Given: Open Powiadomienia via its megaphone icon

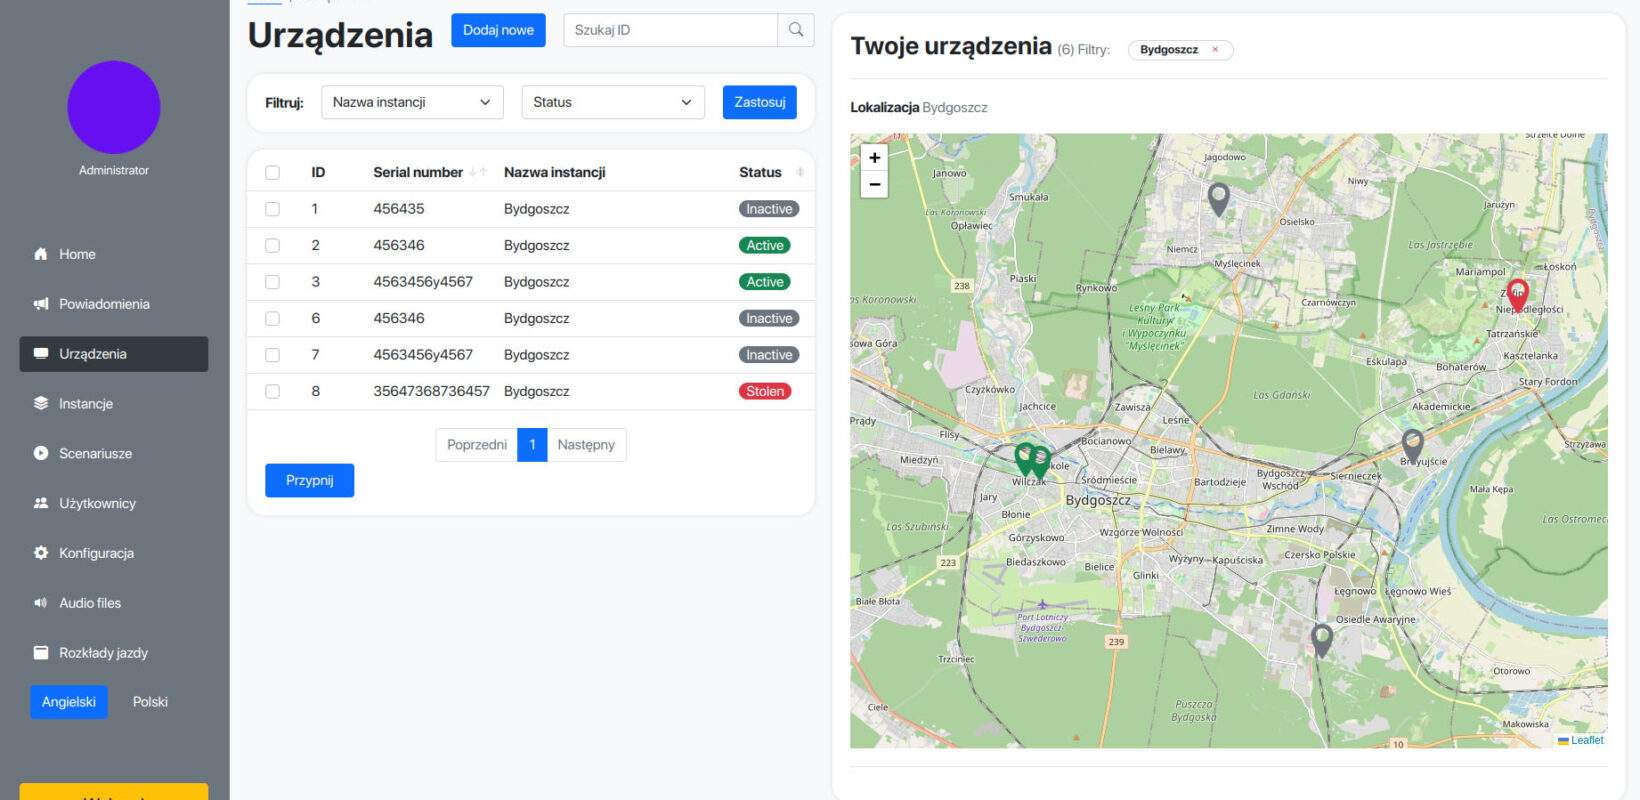Looking at the screenshot, I should (41, 304).
